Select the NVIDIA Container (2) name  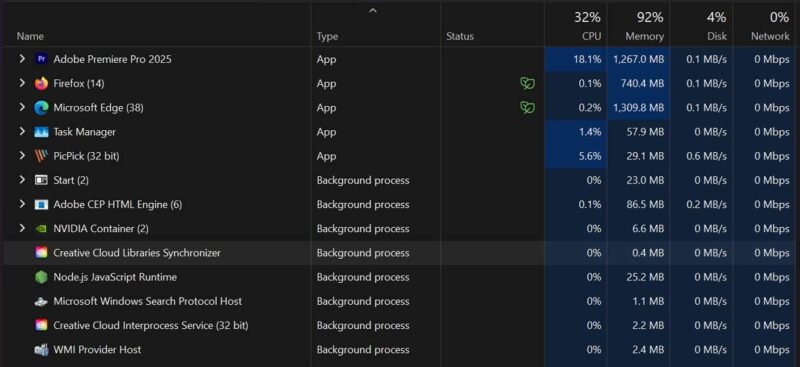101,229
